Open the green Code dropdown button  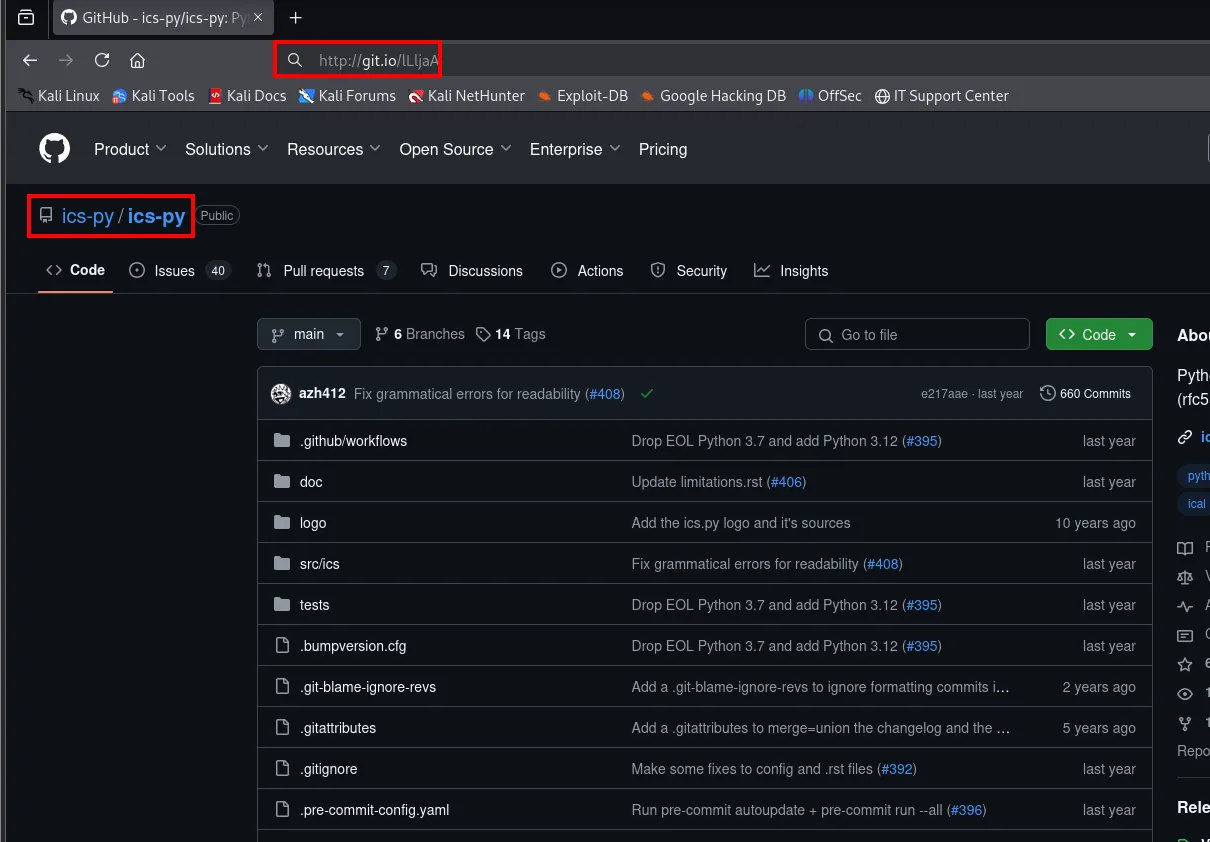1099,334
